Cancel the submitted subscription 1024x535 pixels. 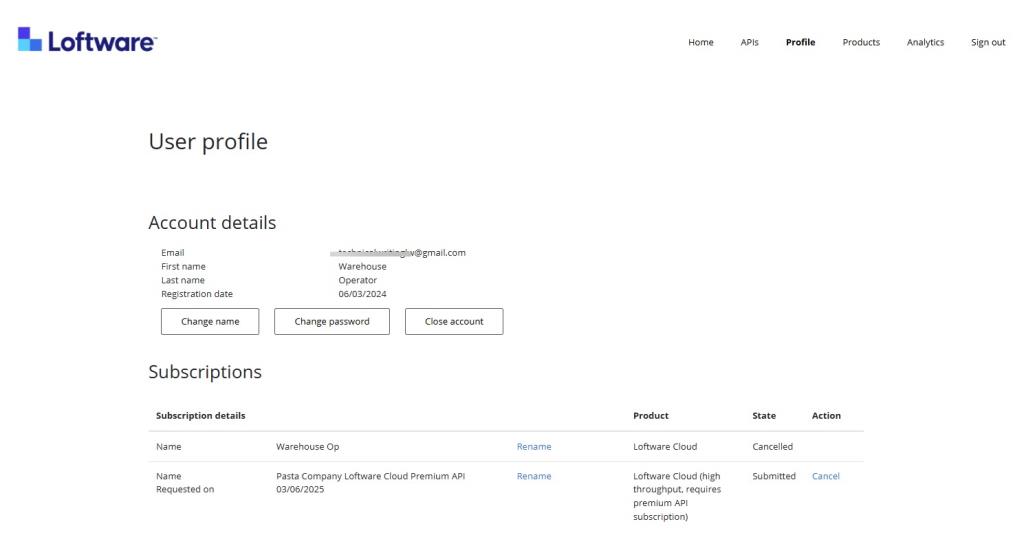825,476
